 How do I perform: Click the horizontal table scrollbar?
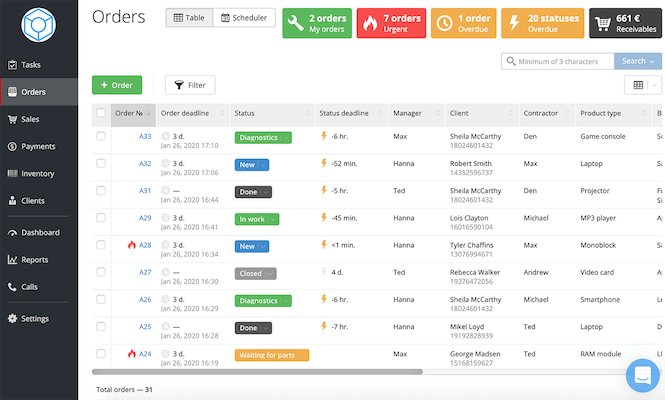pos(257,372)
